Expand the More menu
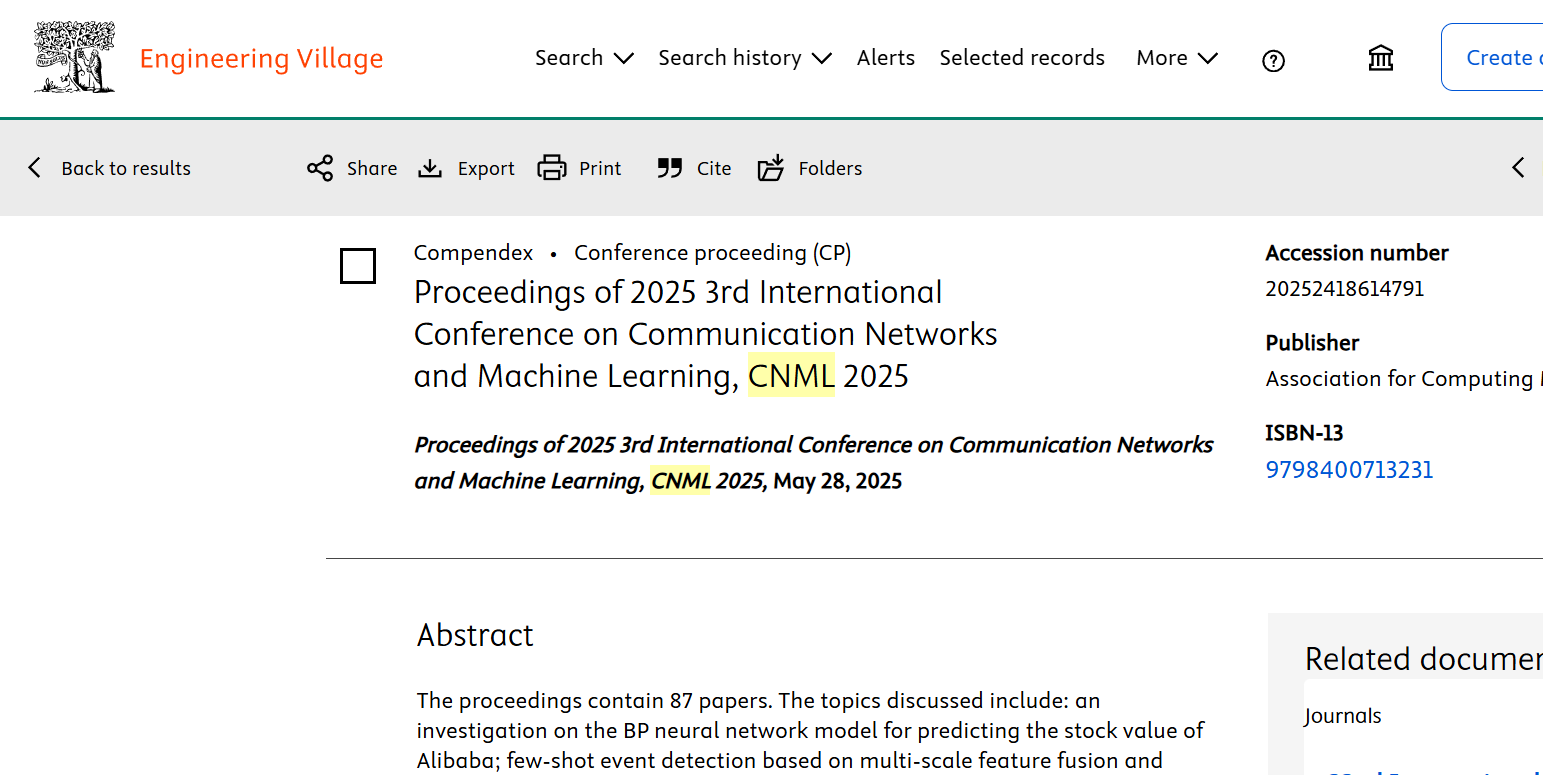This screenshot has height=775, width=1543. click(x=1177, y=58)
